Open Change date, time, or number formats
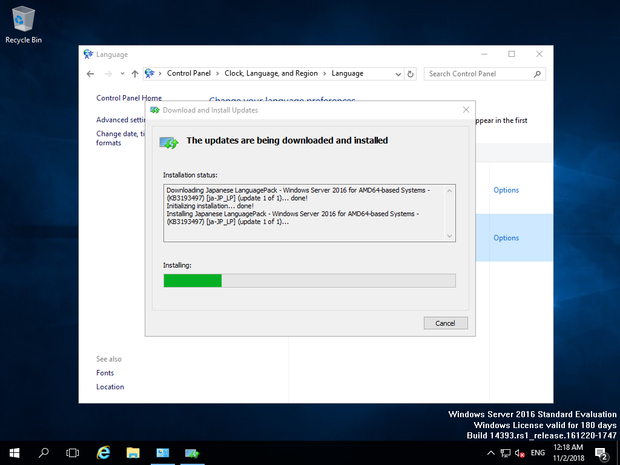 click(x=120, y=138)
